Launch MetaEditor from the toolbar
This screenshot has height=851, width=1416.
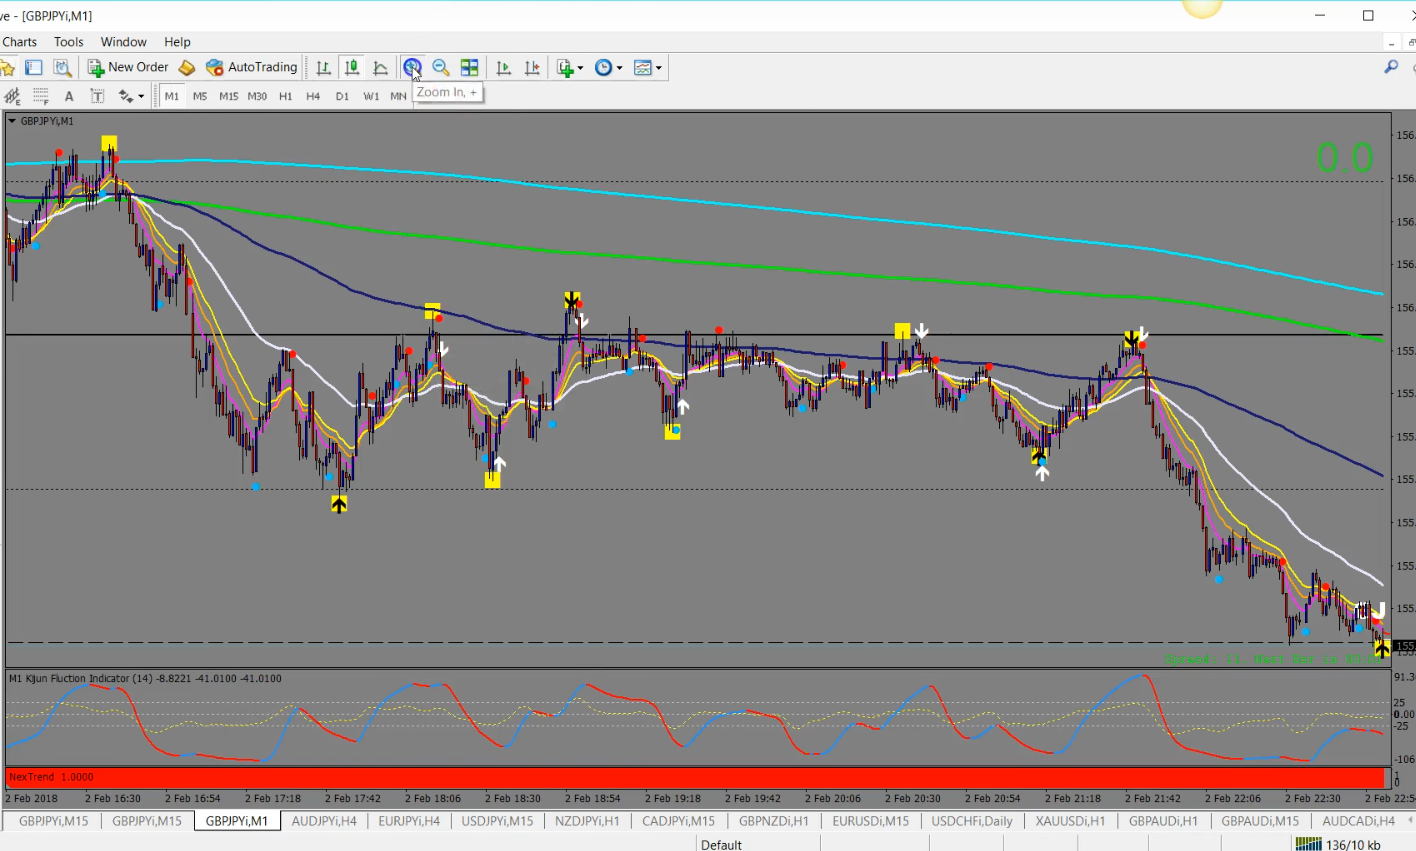pyautogui.click(x=187, y=68)
